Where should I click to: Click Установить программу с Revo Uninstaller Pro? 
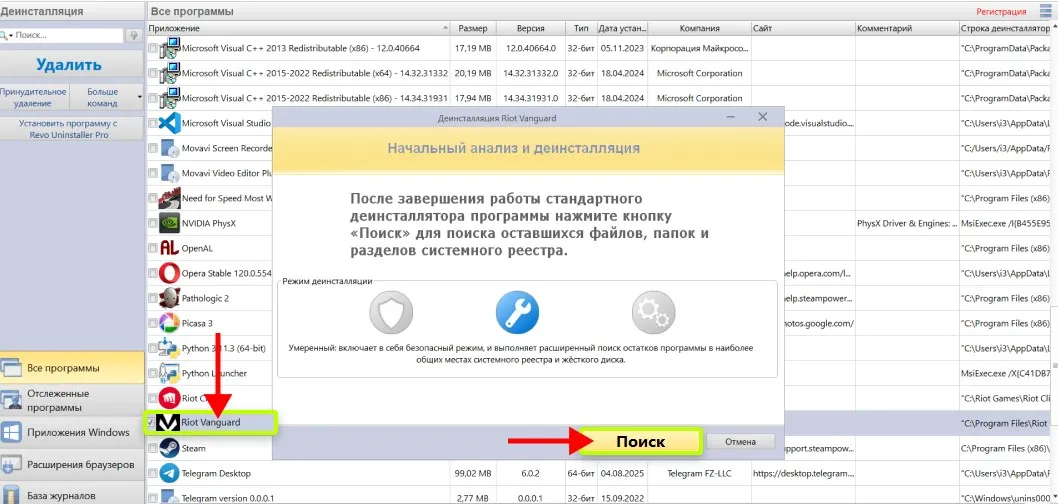(72, 129)
